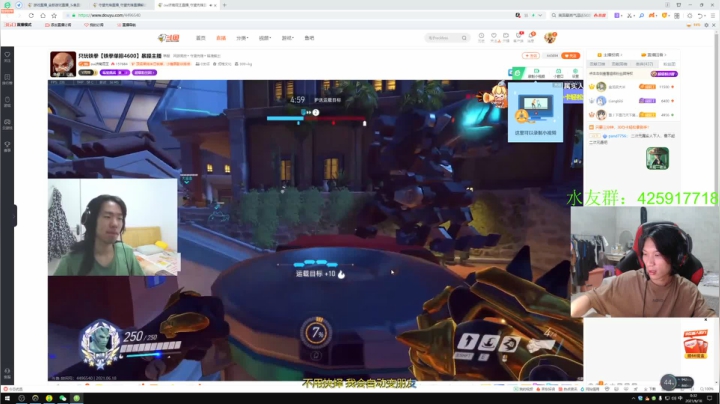
Task: Expand the 视频 dropdown in site navigation
Action: point(265,38)
